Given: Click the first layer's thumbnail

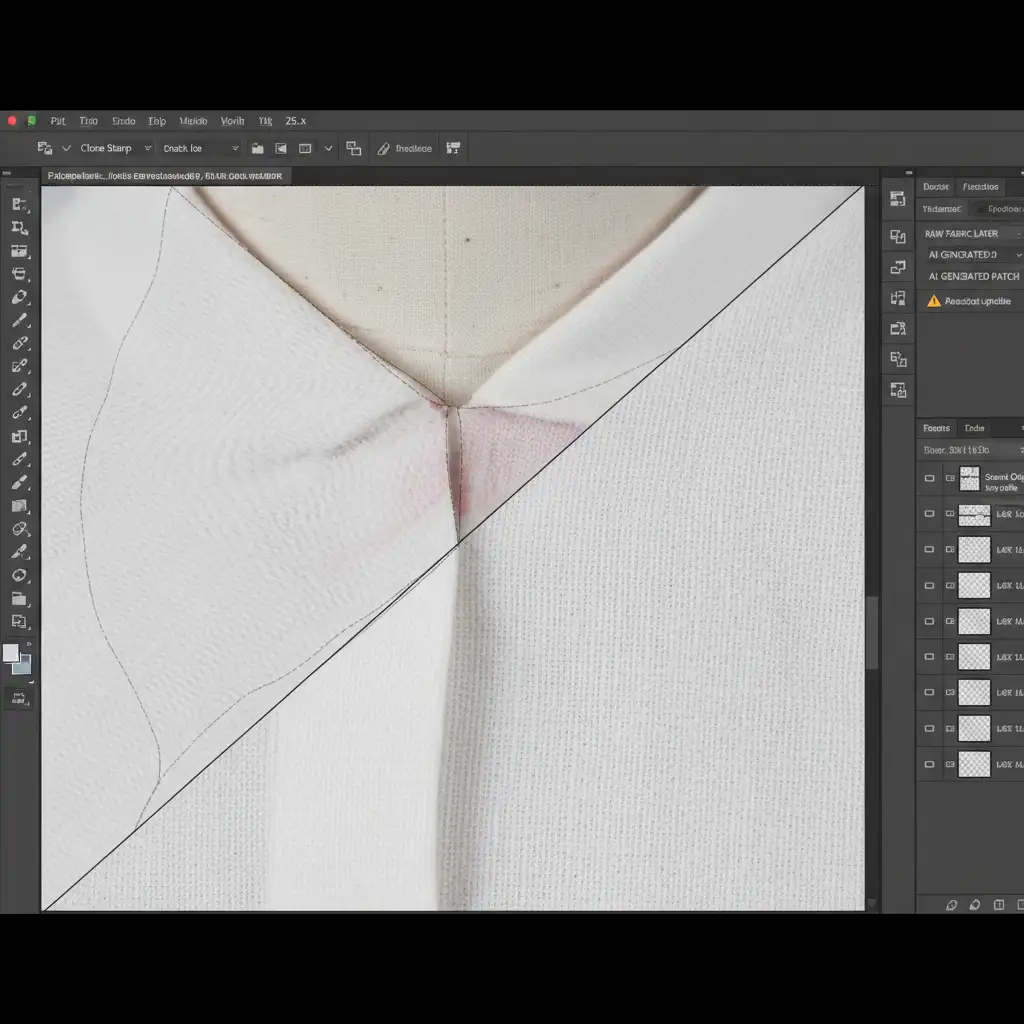Looking at the screenshot, I should pos(969,479).
